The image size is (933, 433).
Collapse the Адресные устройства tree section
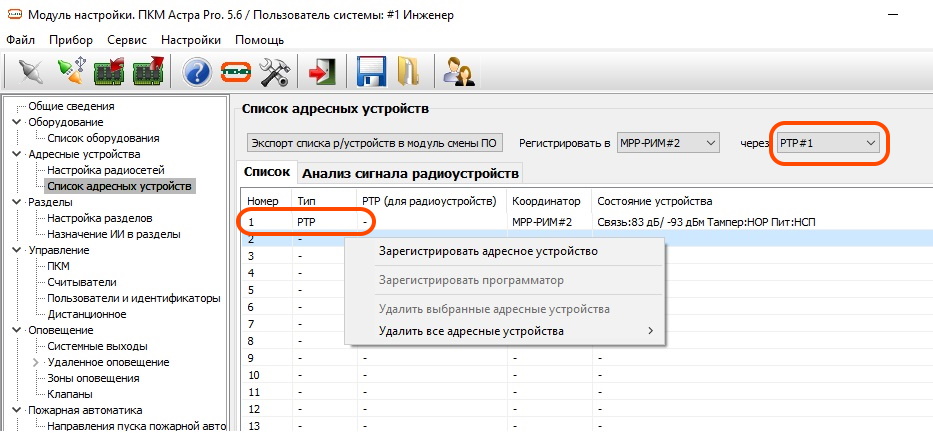point(16,154)
